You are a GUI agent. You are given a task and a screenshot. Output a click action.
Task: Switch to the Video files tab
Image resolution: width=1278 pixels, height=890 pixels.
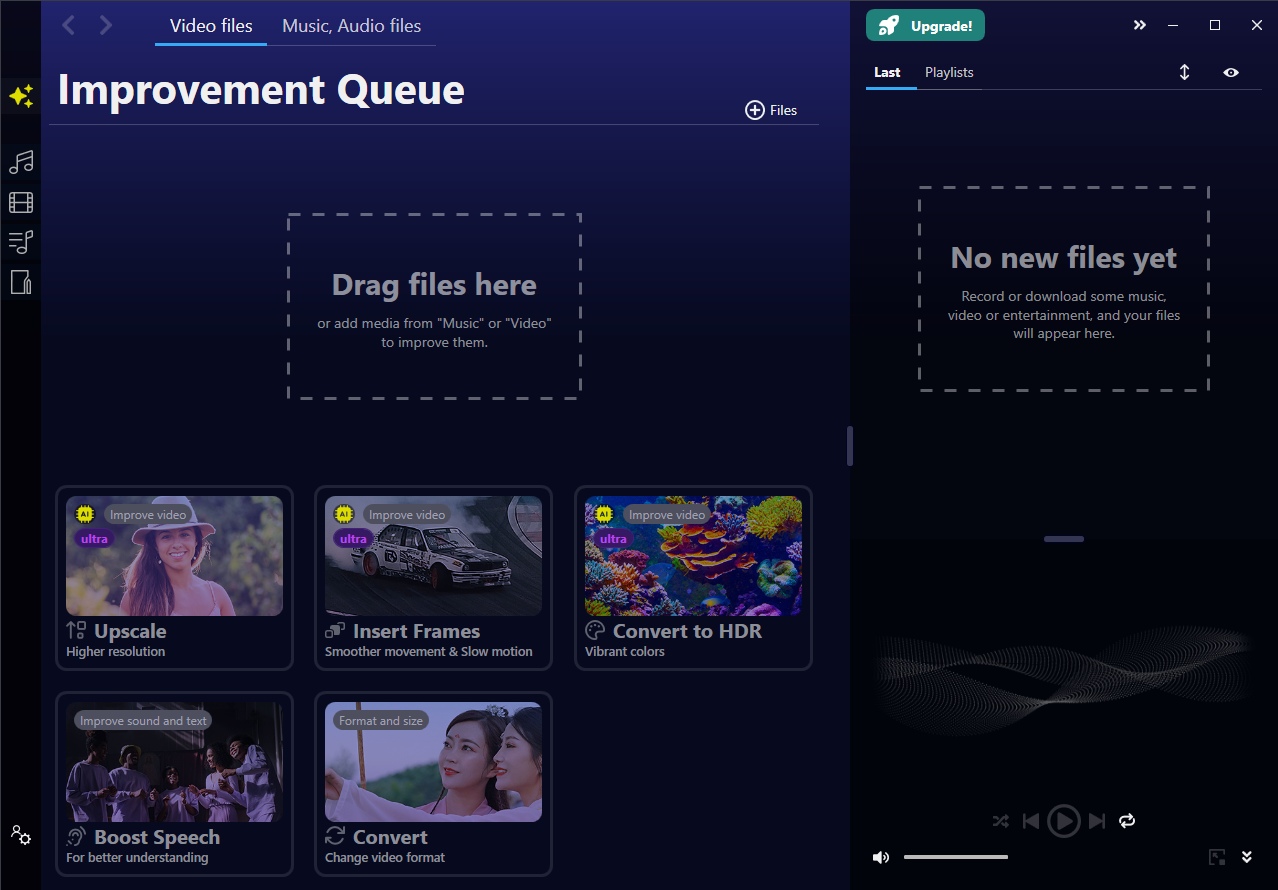pos(211,26)
